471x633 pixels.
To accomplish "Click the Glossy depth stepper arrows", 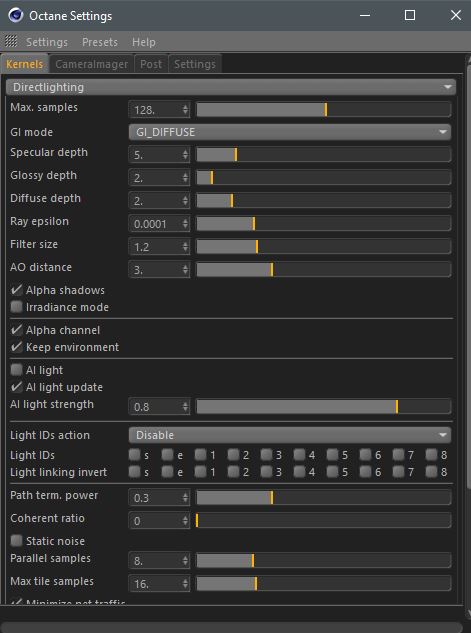I will point(185,178).
